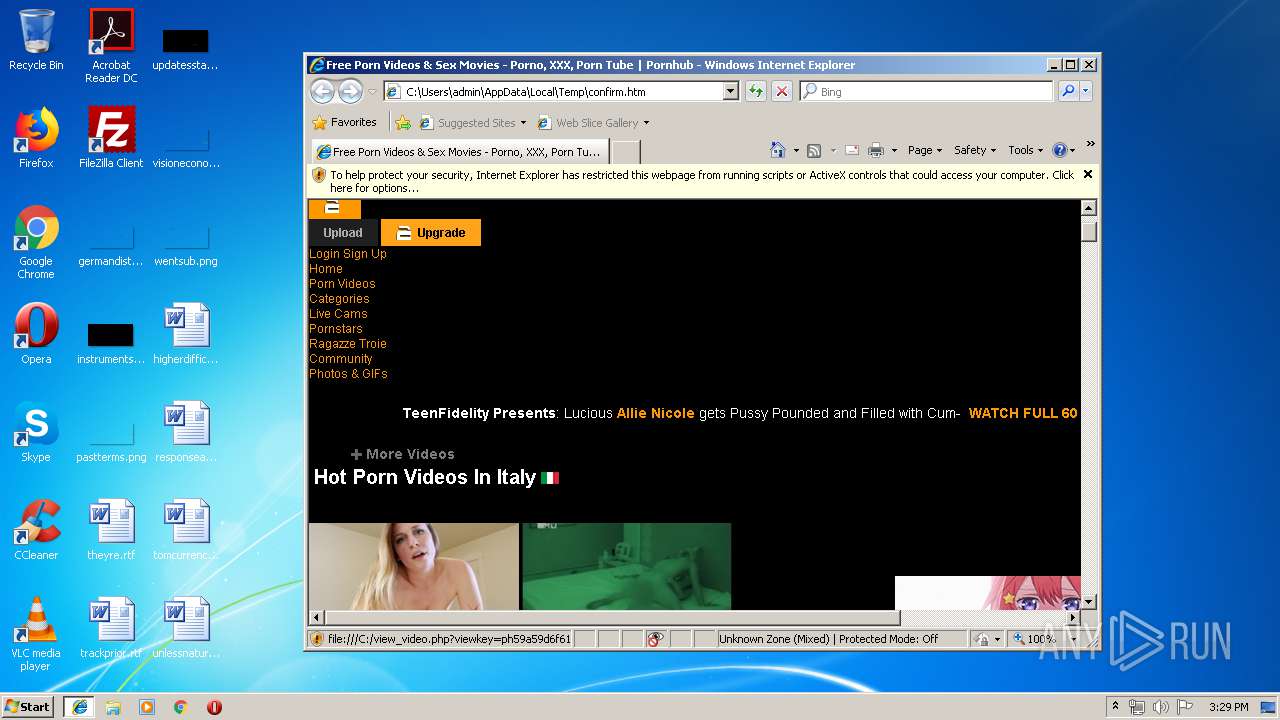The width and height of the screenshot is (1280, 720).
Task: Launch Acrobat Reader DC from desktop
Action: click(x=111, y=46)
